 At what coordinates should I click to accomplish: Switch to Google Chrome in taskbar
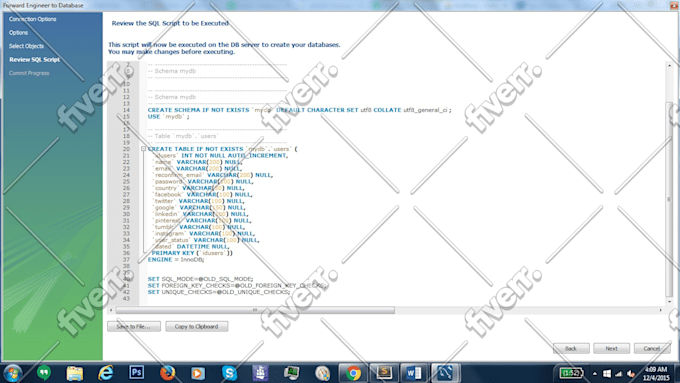tap(353, 373)
